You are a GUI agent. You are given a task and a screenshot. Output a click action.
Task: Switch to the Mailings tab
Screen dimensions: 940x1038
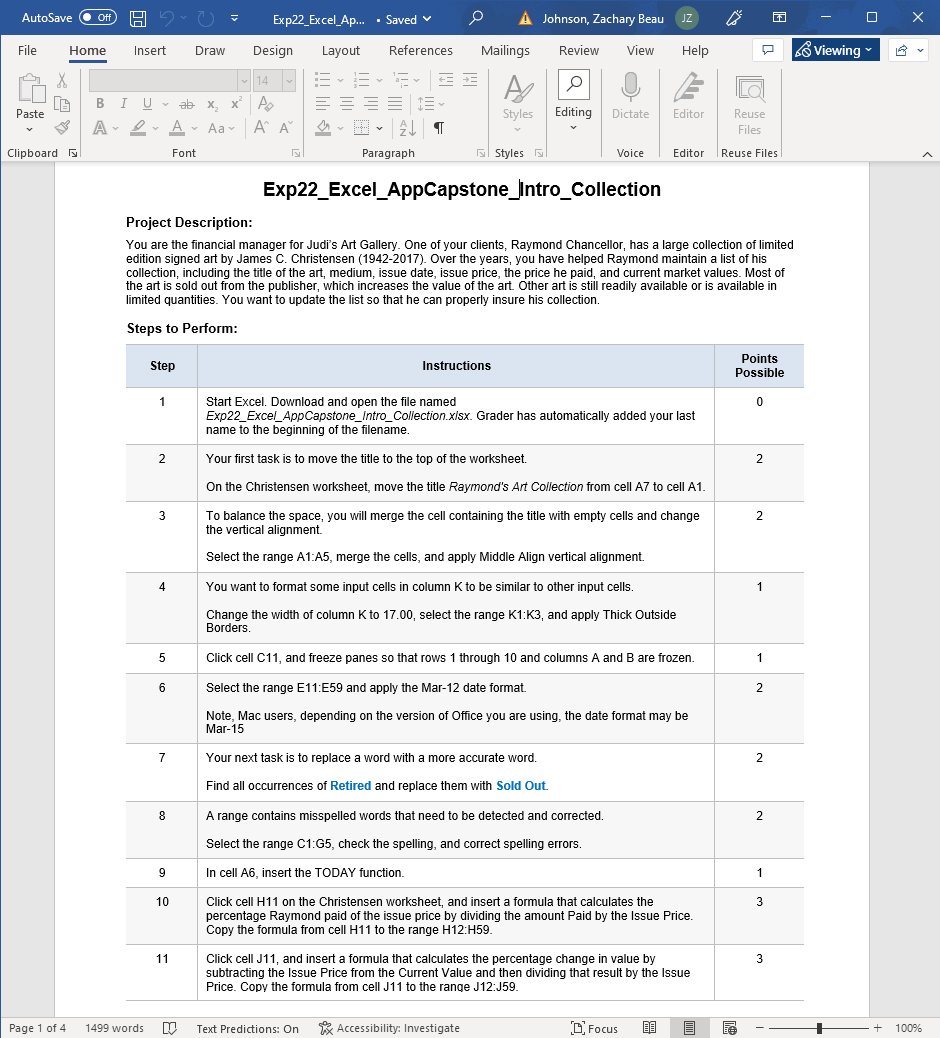505,50
